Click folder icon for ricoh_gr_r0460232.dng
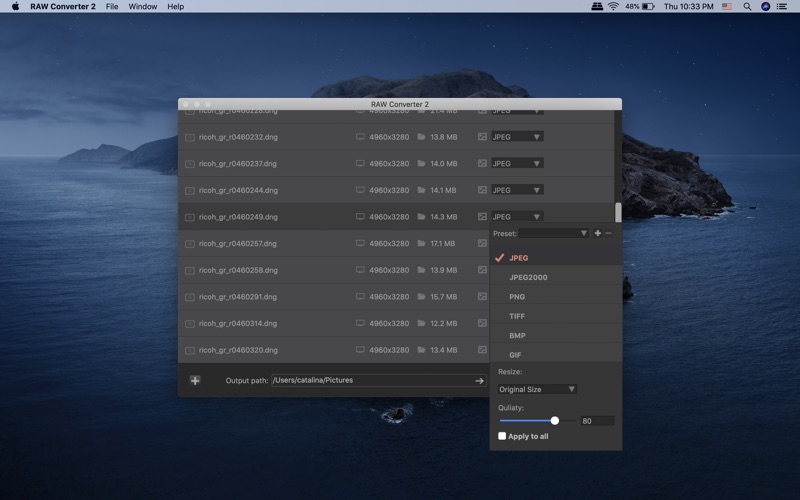The image size is (800, 500). tap(421, 137)
